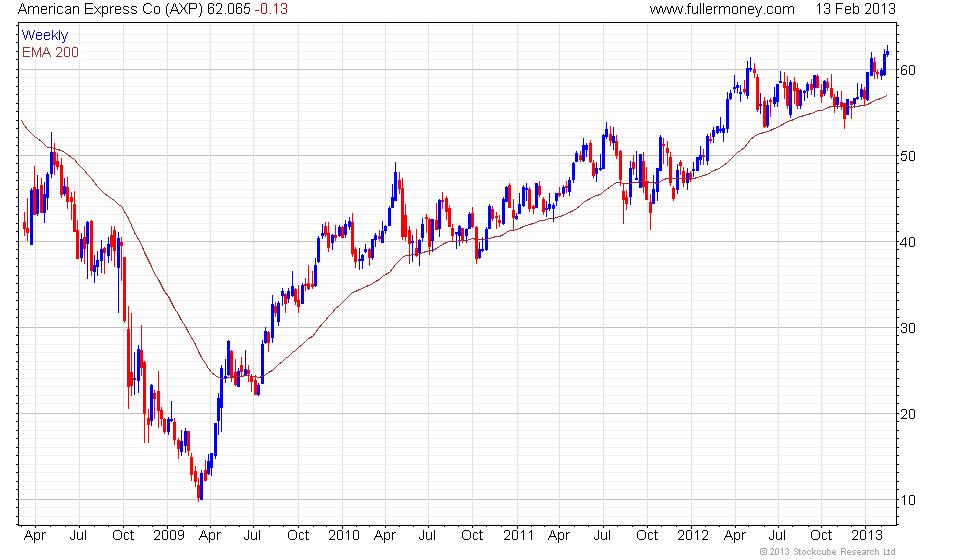Click the 60 price axis label
The image size is (980, 560).
click(908, 70)
